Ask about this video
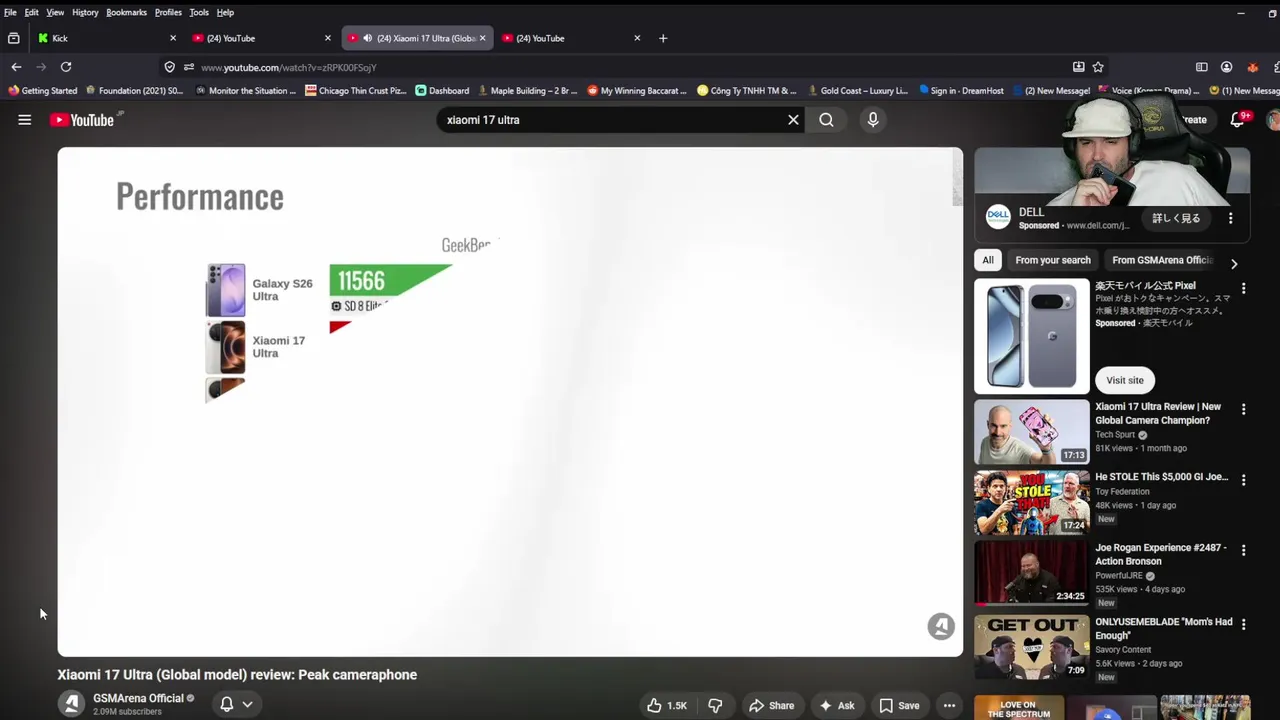Viewport: 1280px width, 720px height. click(x=836, y=705)
